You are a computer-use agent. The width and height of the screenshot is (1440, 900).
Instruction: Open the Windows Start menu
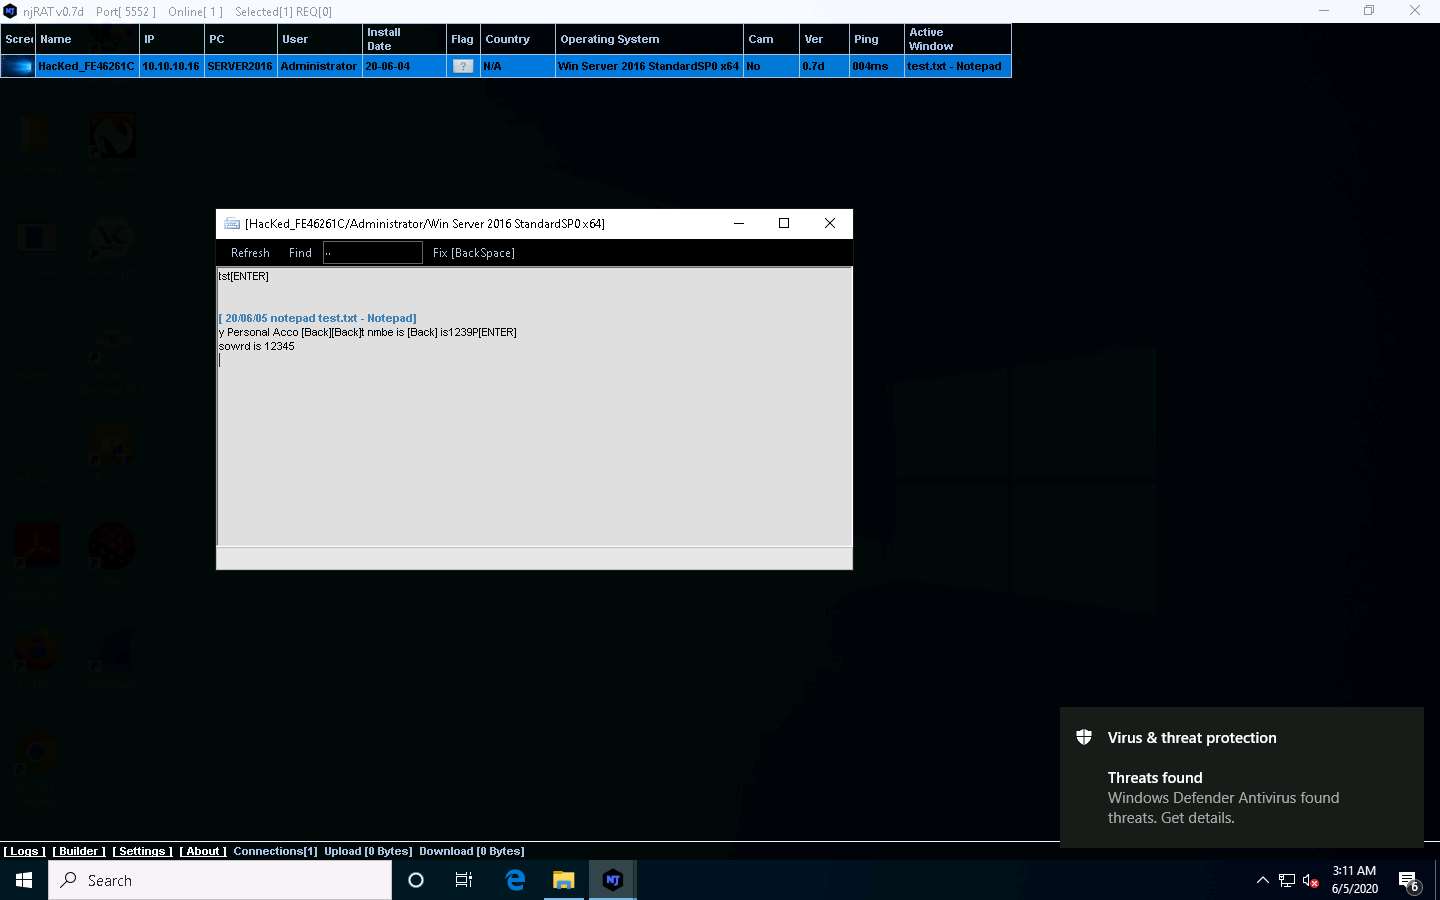pos(24,880)
